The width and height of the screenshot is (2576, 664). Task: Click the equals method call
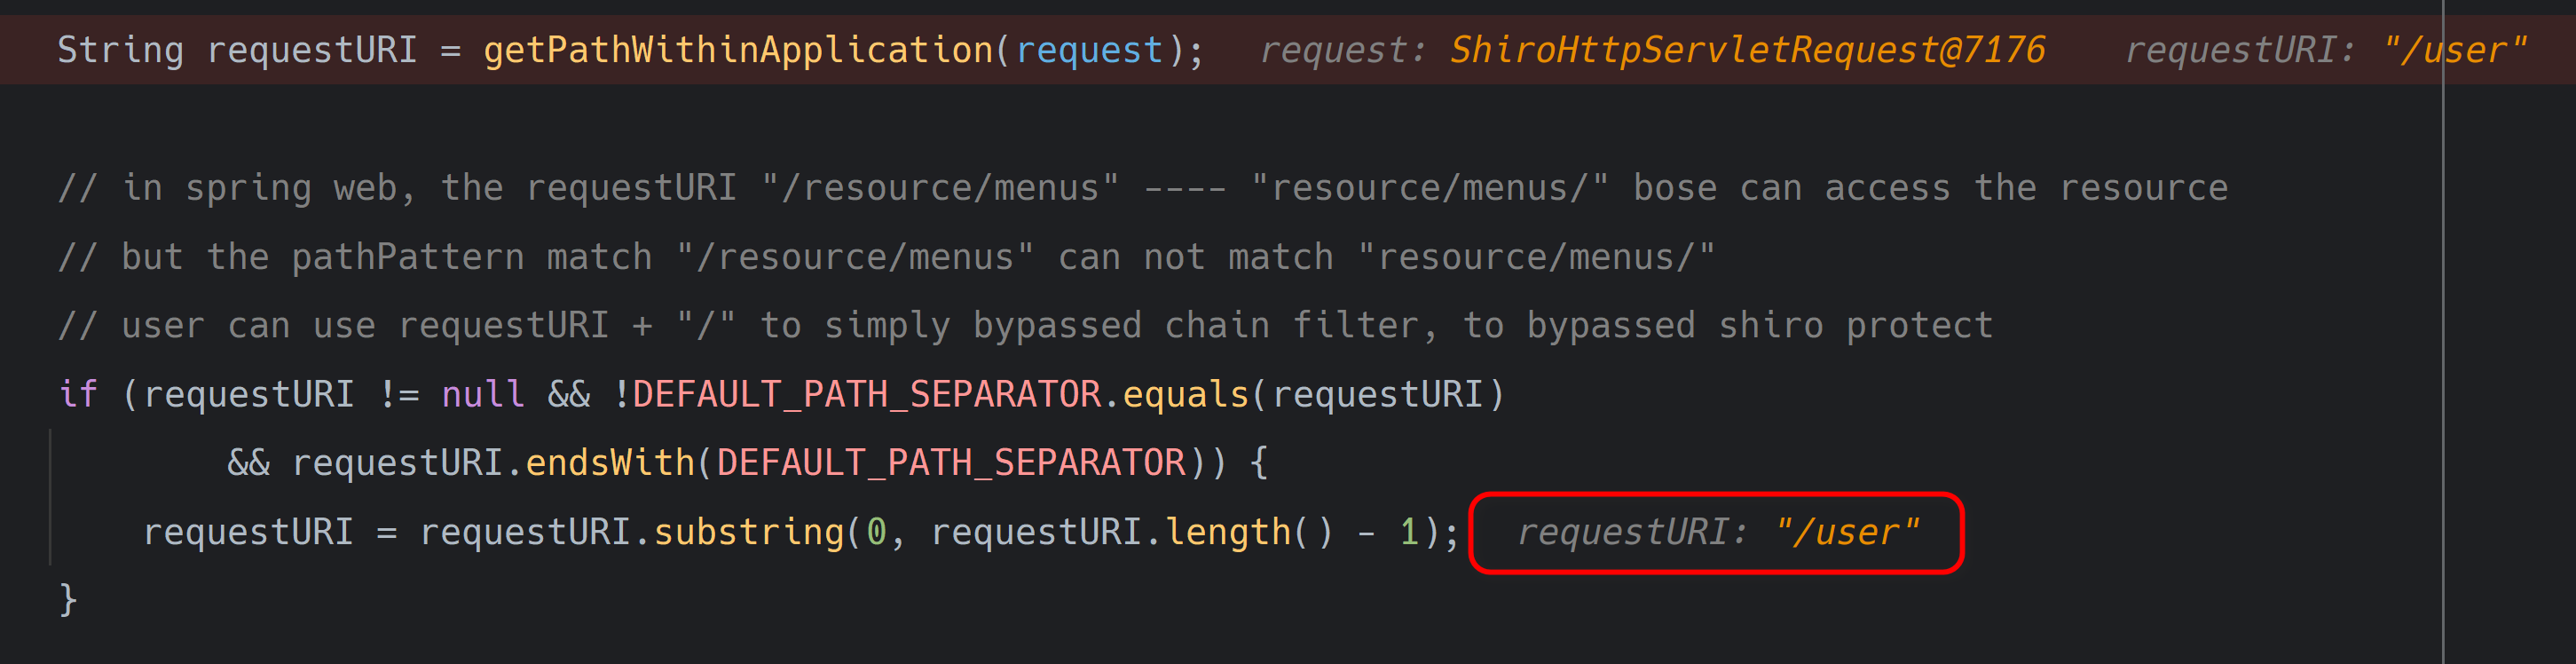click(1186, 394)
